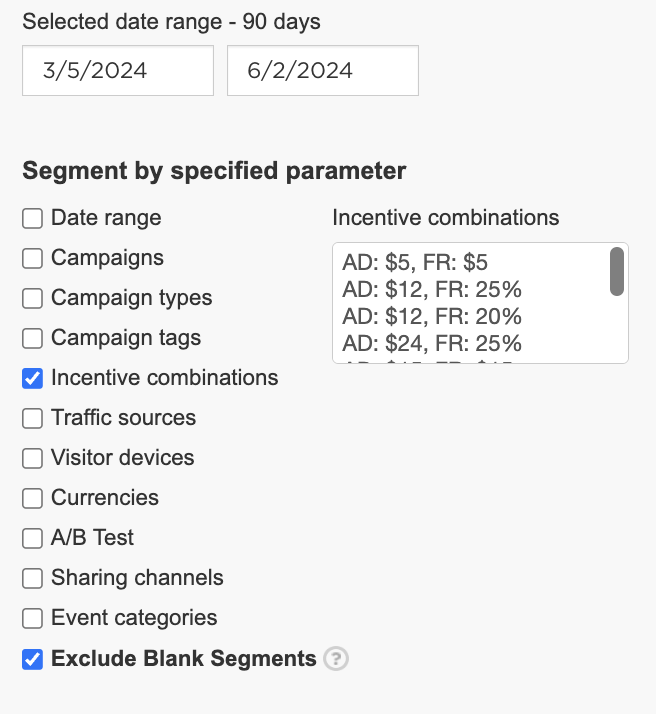Click the Incentive combinations list scrollbar

point(617,271)
